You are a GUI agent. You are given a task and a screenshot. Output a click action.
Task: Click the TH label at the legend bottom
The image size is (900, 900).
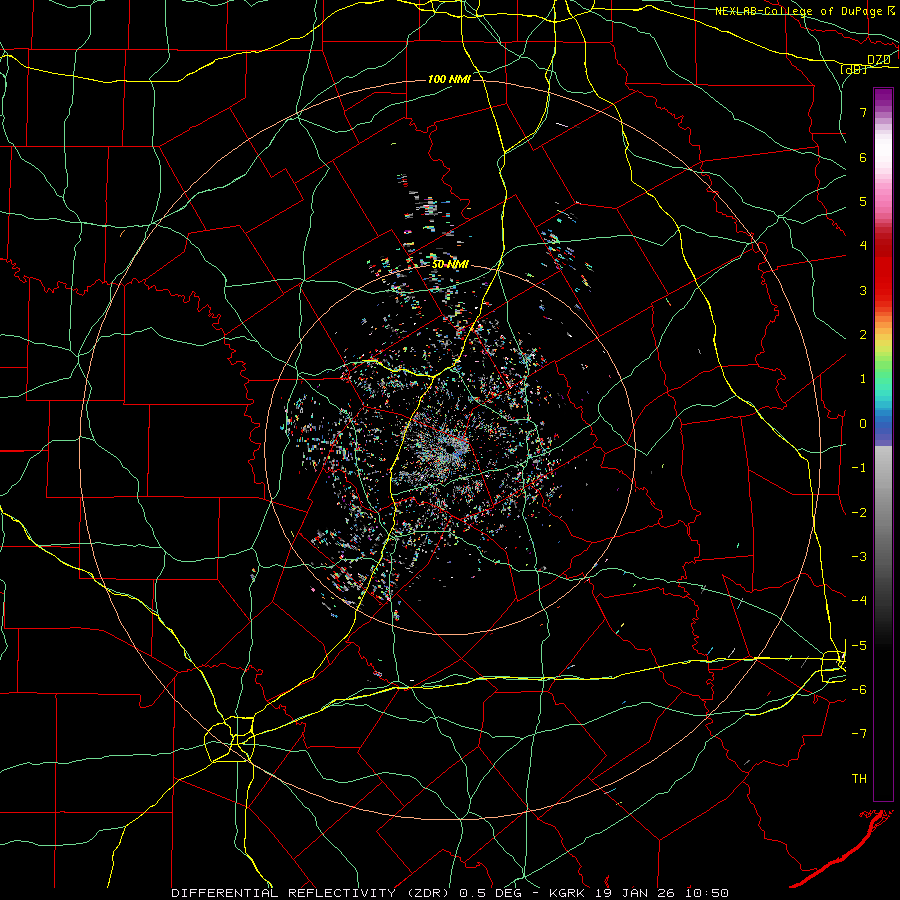point(859,778)
